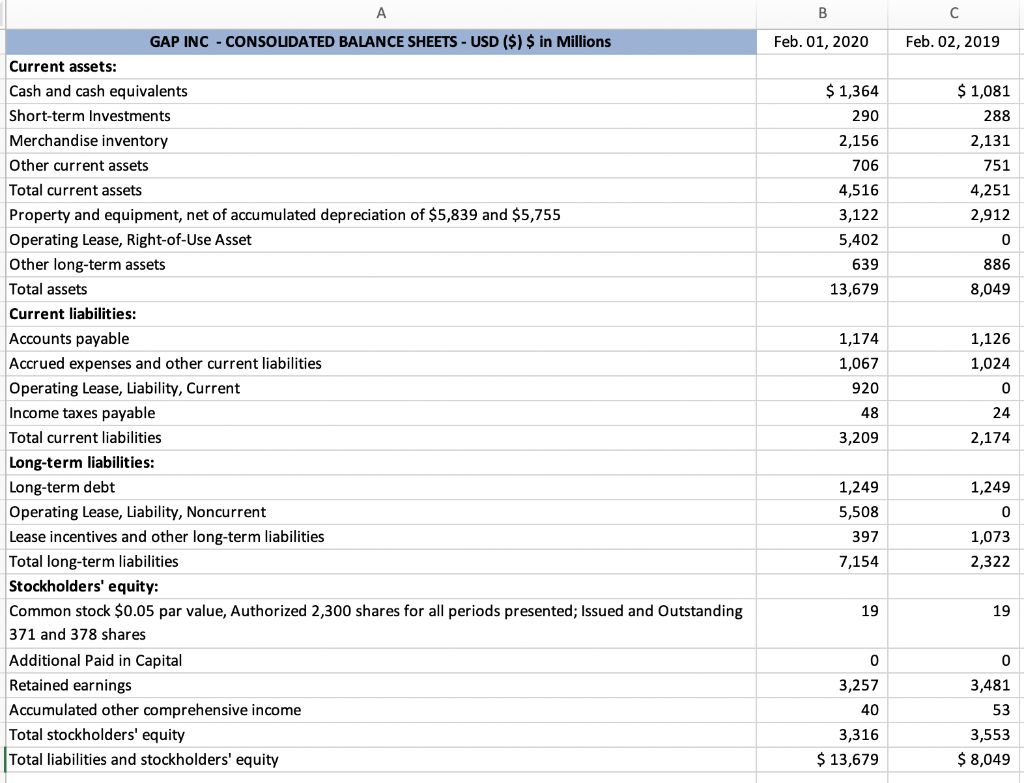Click the Cash and cash equivalents label
Viewport: 1024px width, 783px height.
(x=97, y=91)
